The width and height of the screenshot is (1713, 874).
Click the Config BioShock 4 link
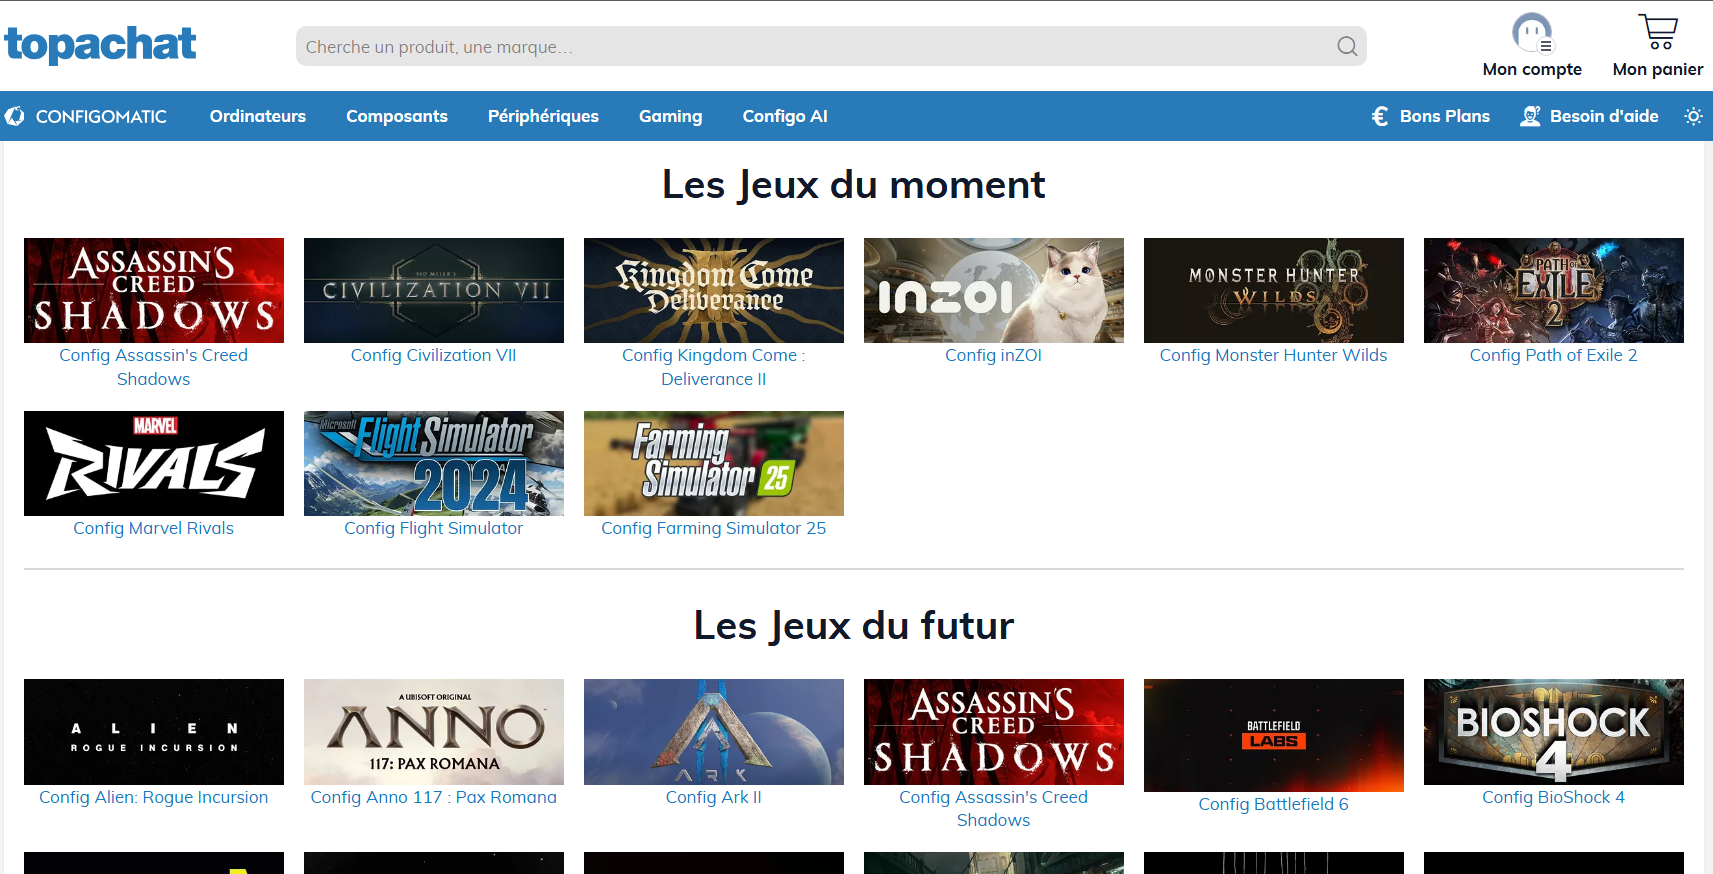point(1554,797)
